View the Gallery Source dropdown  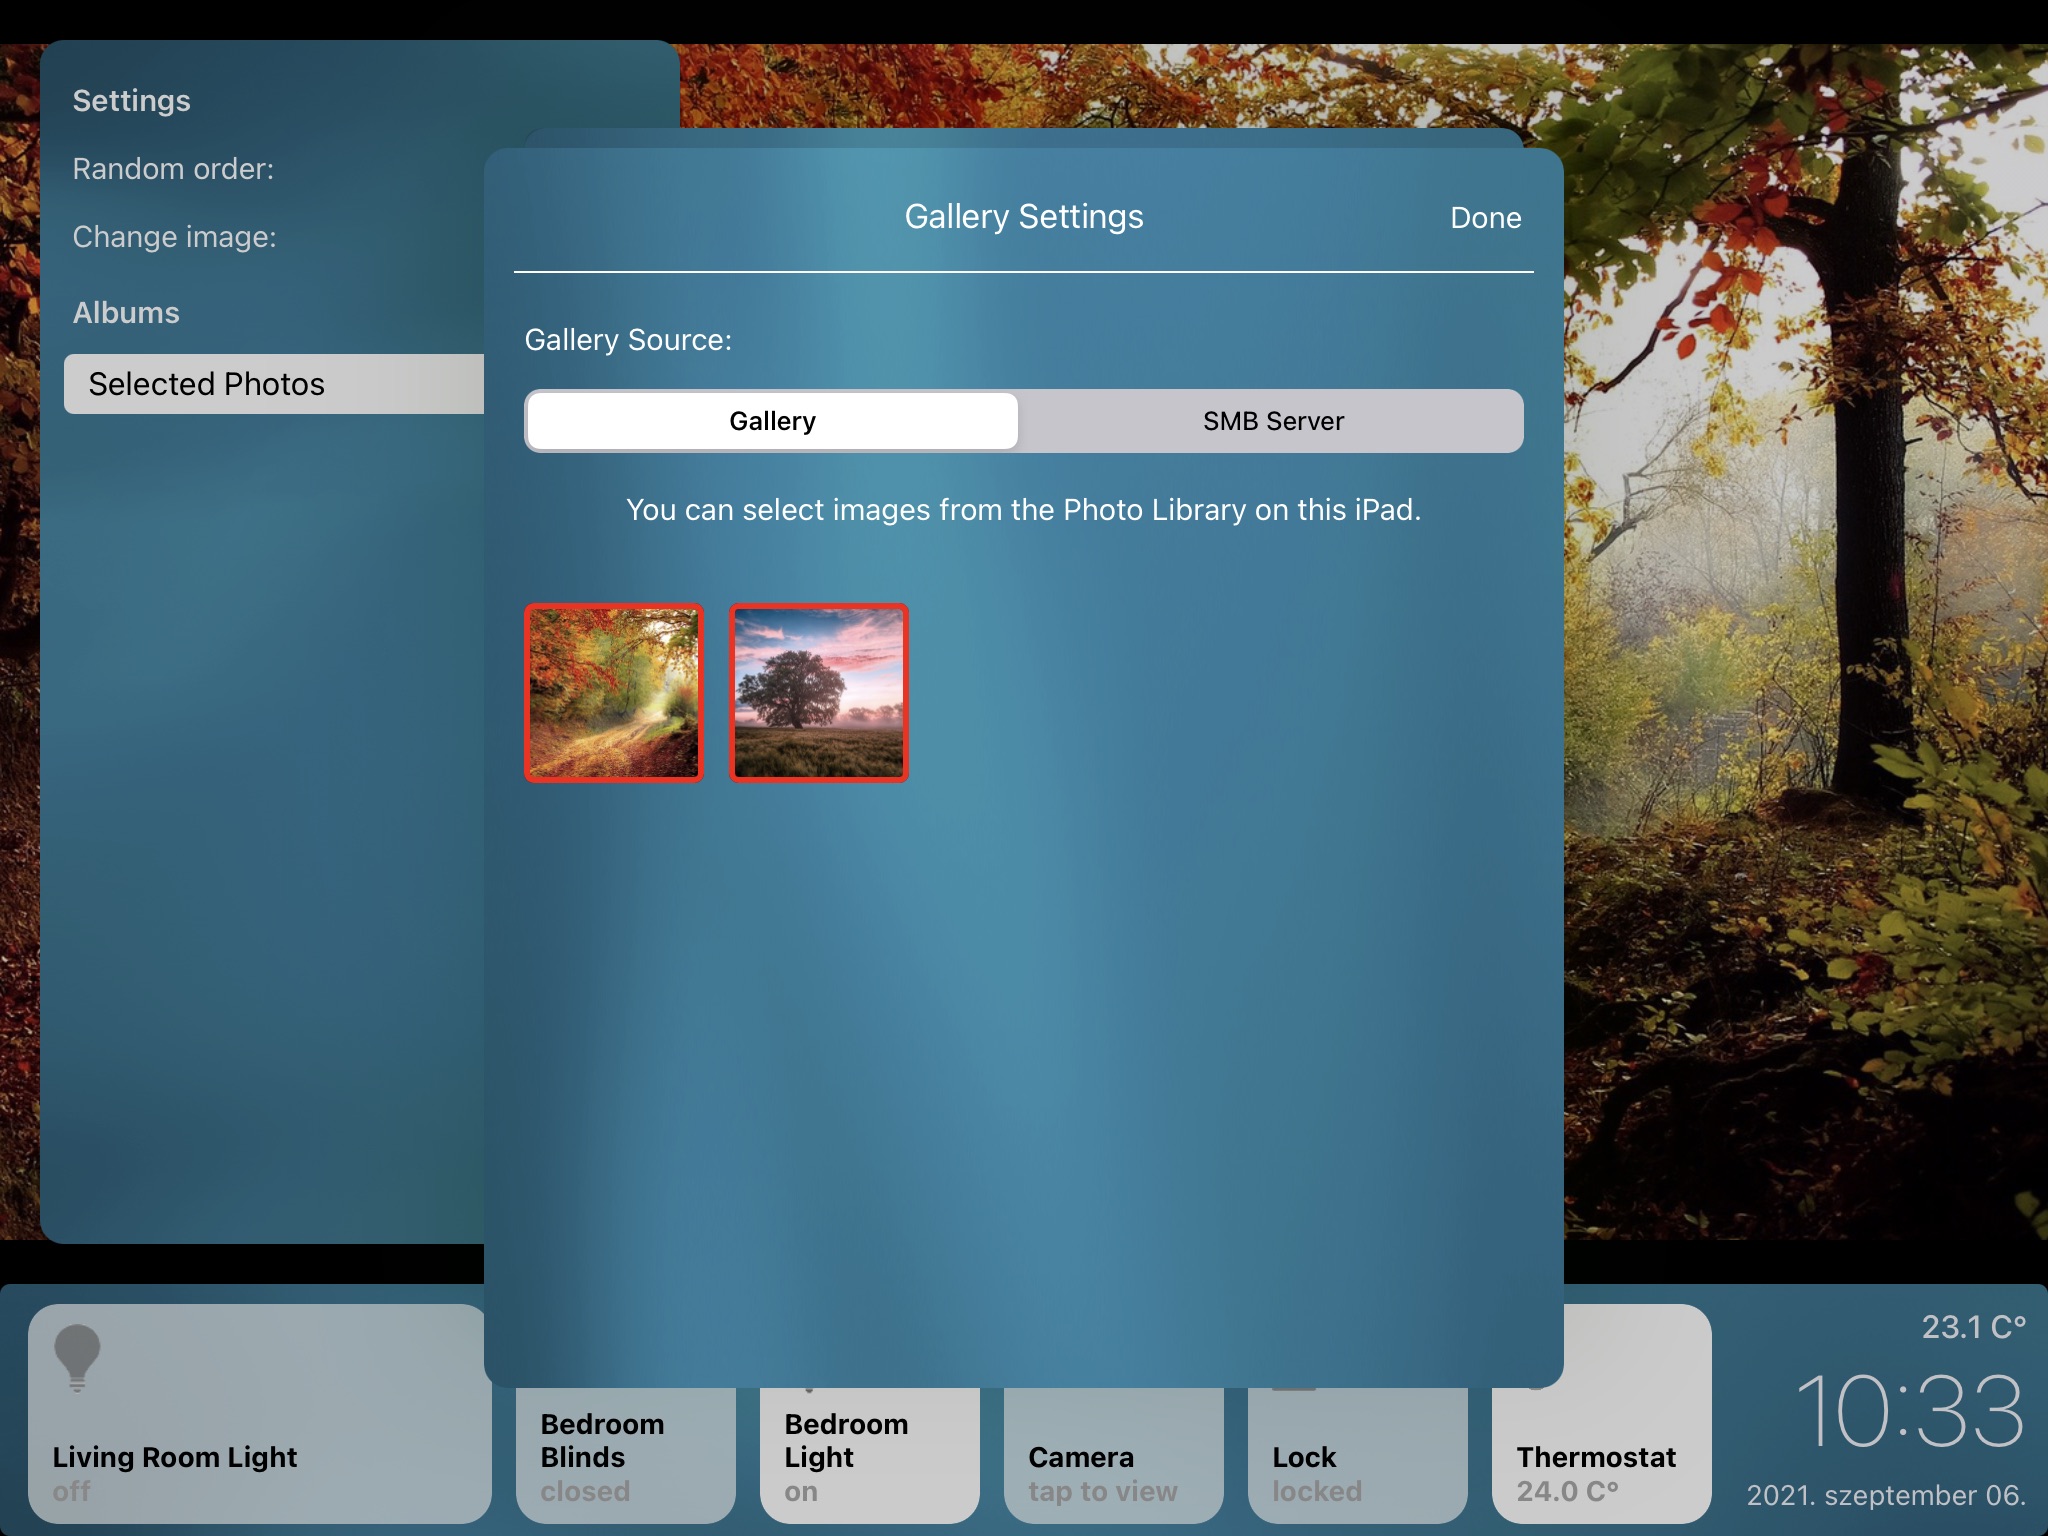(1022, 419)
